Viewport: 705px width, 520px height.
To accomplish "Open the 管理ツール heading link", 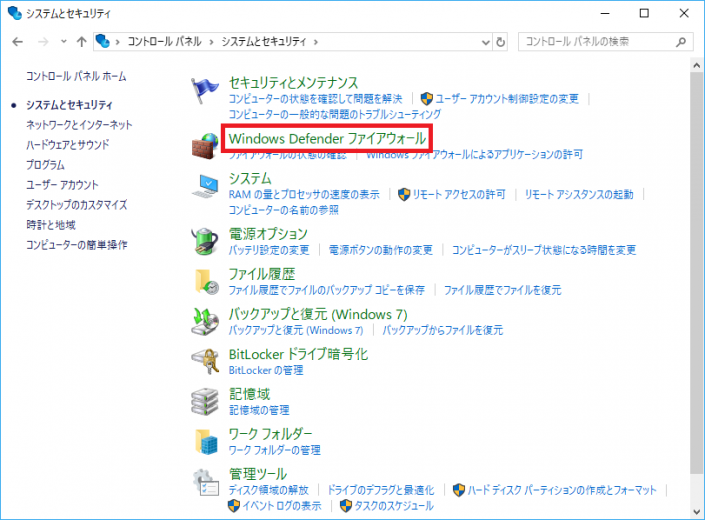I will pyautogui.click(x=258, y=474).
